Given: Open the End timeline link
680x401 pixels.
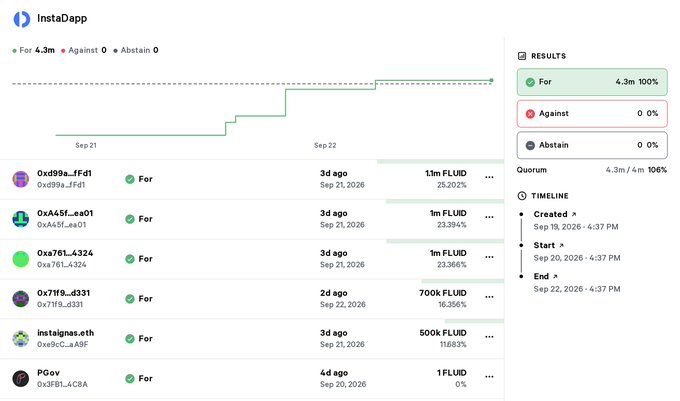Looking at the screenshot, I should click(541, 277).
